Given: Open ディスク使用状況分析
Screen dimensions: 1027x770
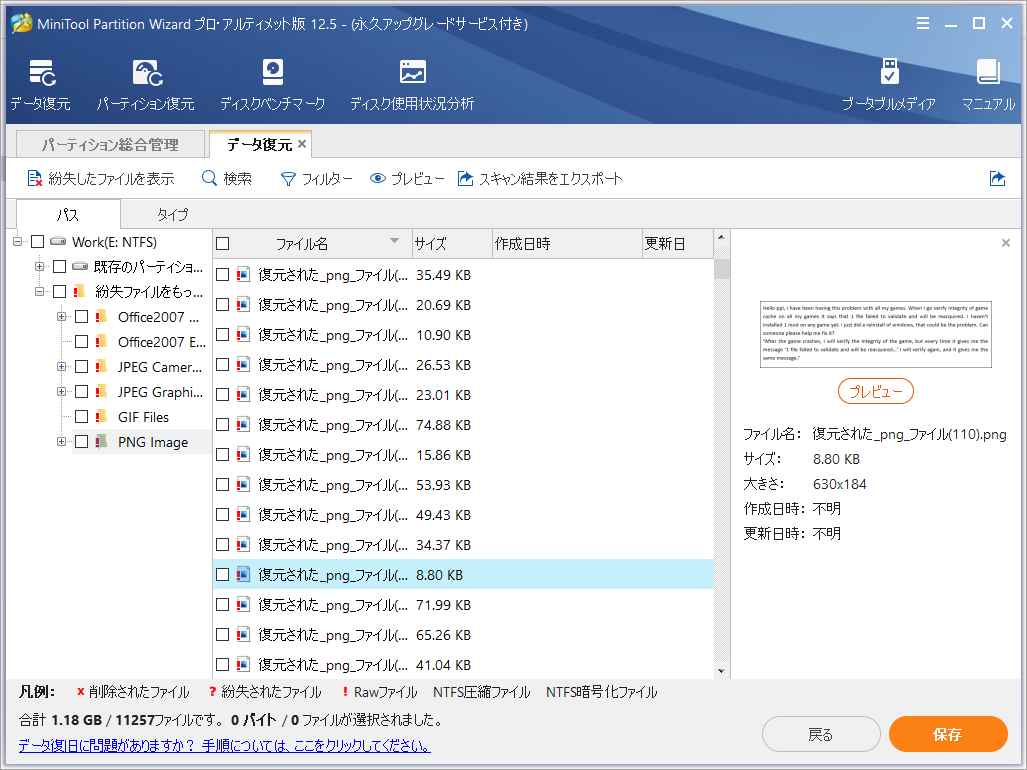Looking at the screenshot, I should 410,80.
